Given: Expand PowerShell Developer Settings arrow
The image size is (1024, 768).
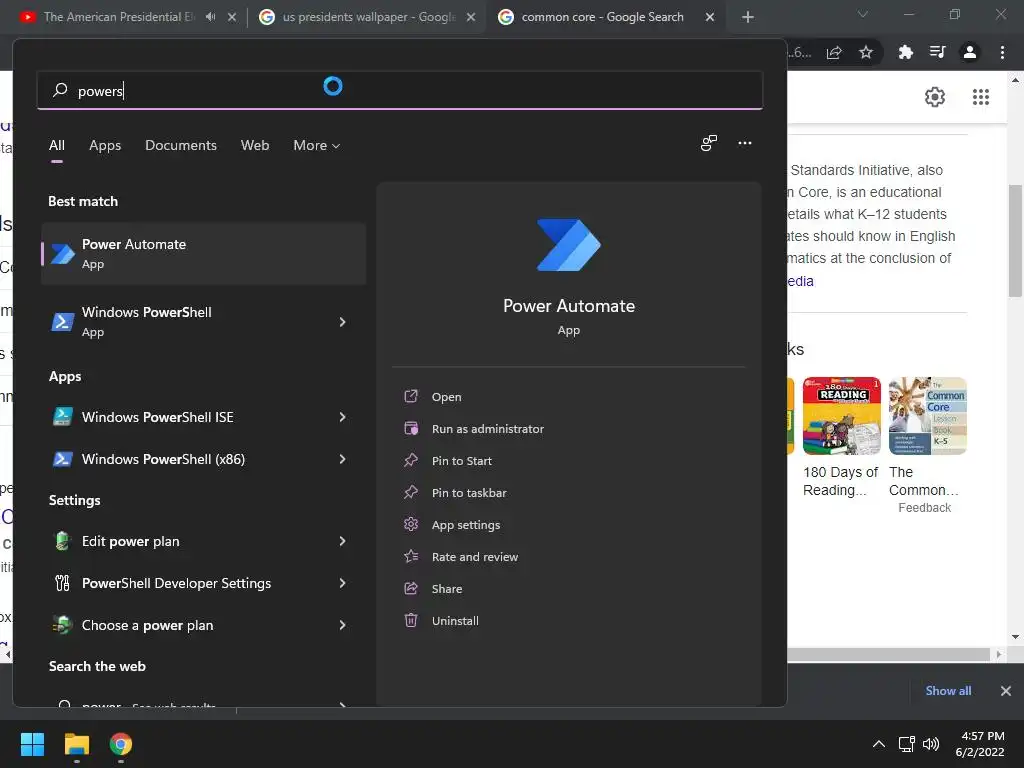Looking at the screenshot, I should [x=342, y=583].
